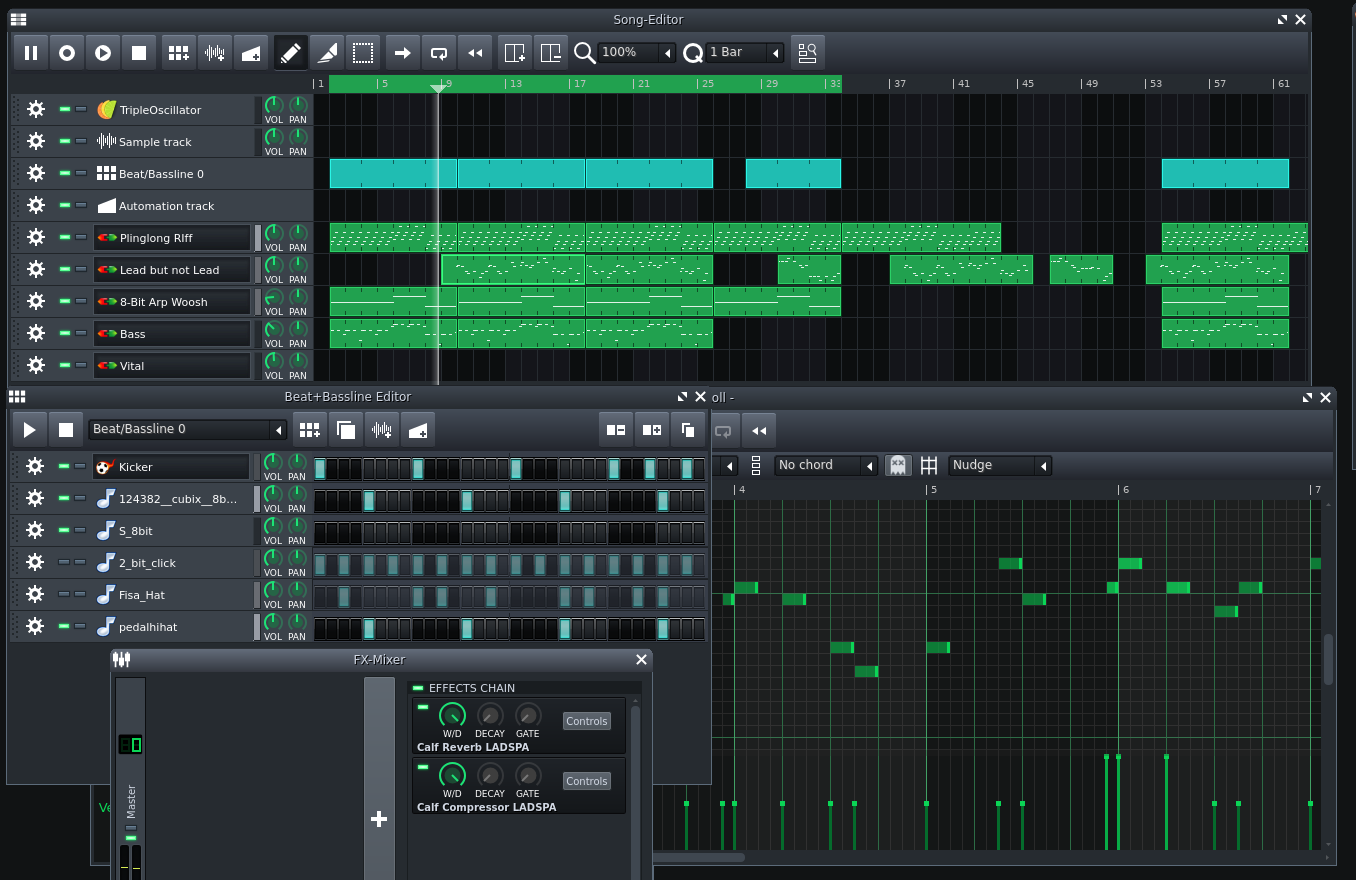The width and height of the screenshot is (1356, 880).
Task: Add a sample track in Song-Editor toolbar
Action: 214,53
